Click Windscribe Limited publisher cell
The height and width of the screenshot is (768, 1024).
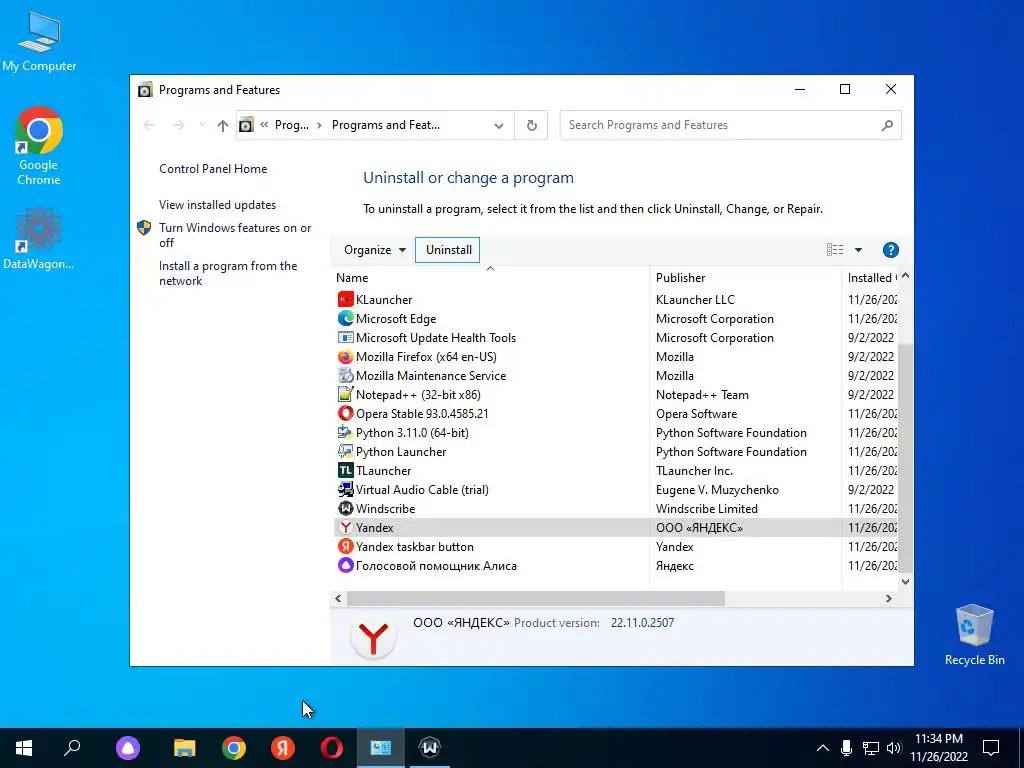click(x=707, y=509)
